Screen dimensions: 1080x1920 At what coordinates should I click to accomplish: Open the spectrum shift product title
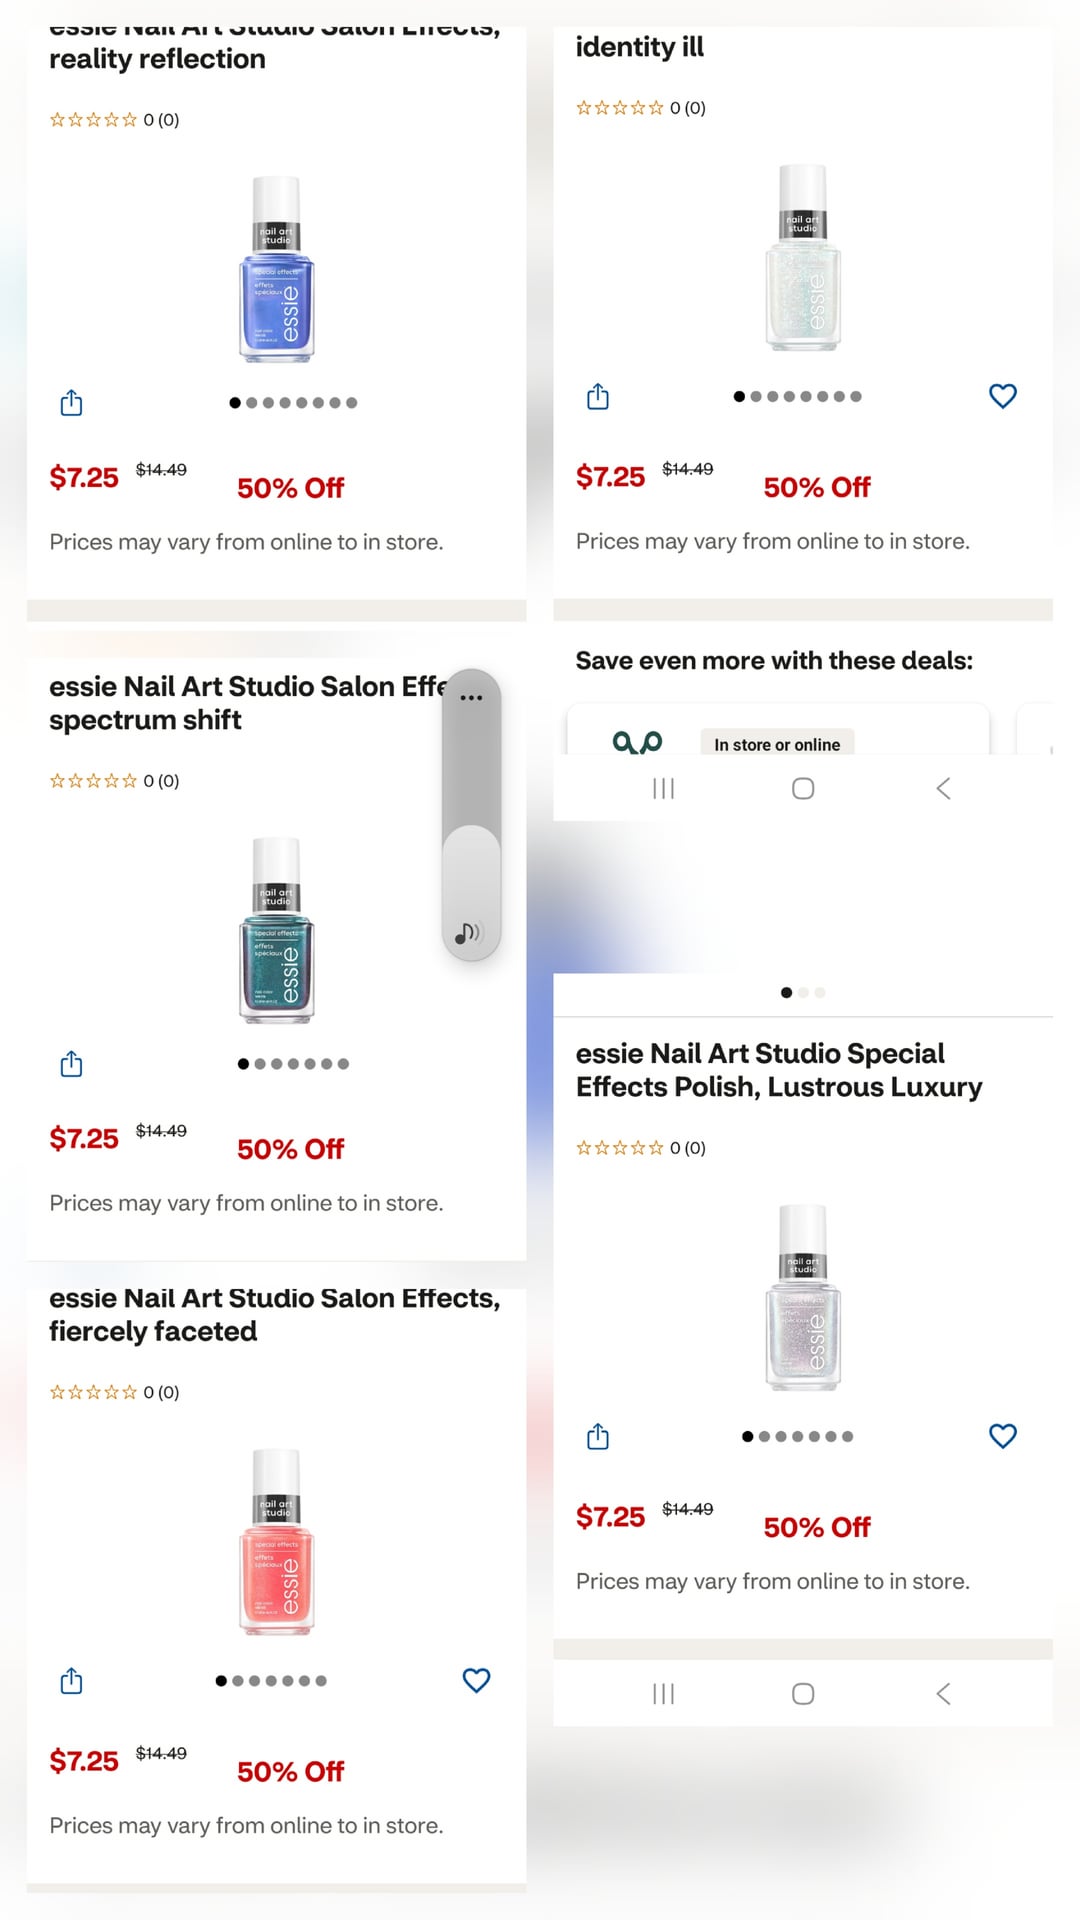245,703
